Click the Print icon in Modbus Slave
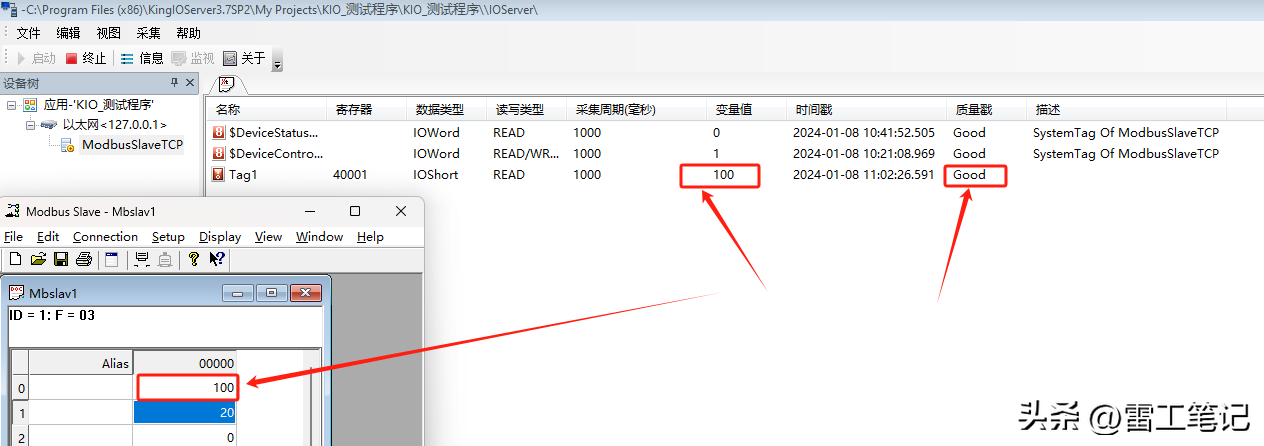 pos(83,260)
